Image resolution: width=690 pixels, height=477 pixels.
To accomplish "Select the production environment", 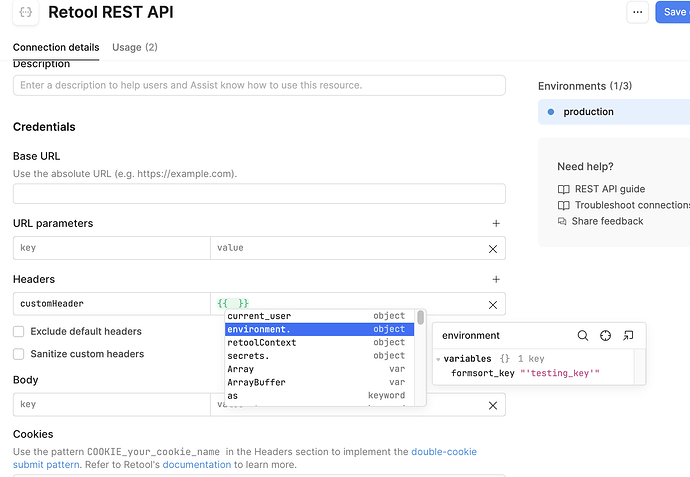I will [588, 112].
